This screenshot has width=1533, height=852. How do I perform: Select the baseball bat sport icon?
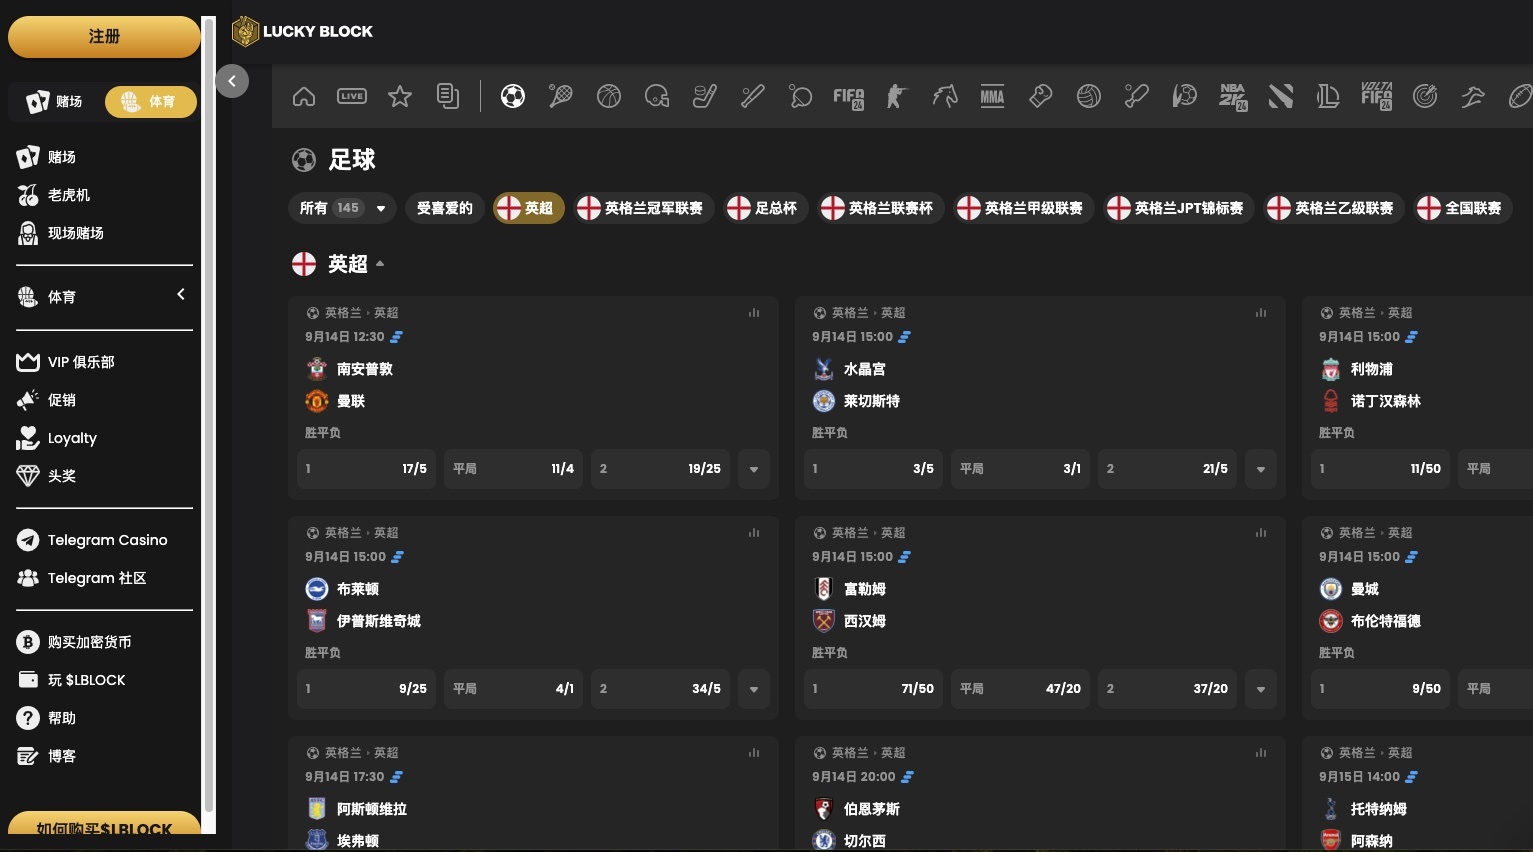tap(753, 96)
